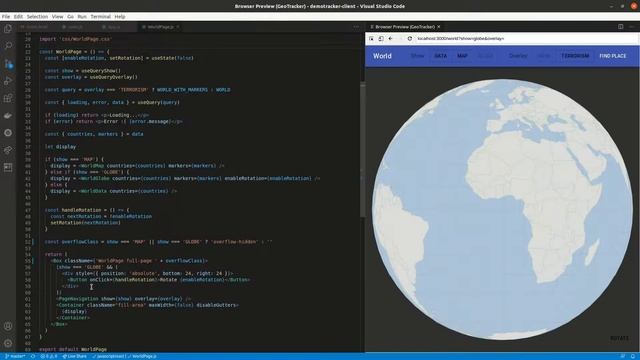The image size is (640, 360).
Task: Open the Manage gear in activity bar
Action: point(8,343)
